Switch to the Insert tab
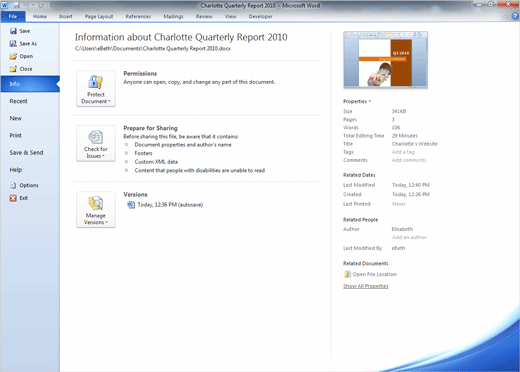The width and height of the screenshot is (520, 372). (66, 16)
